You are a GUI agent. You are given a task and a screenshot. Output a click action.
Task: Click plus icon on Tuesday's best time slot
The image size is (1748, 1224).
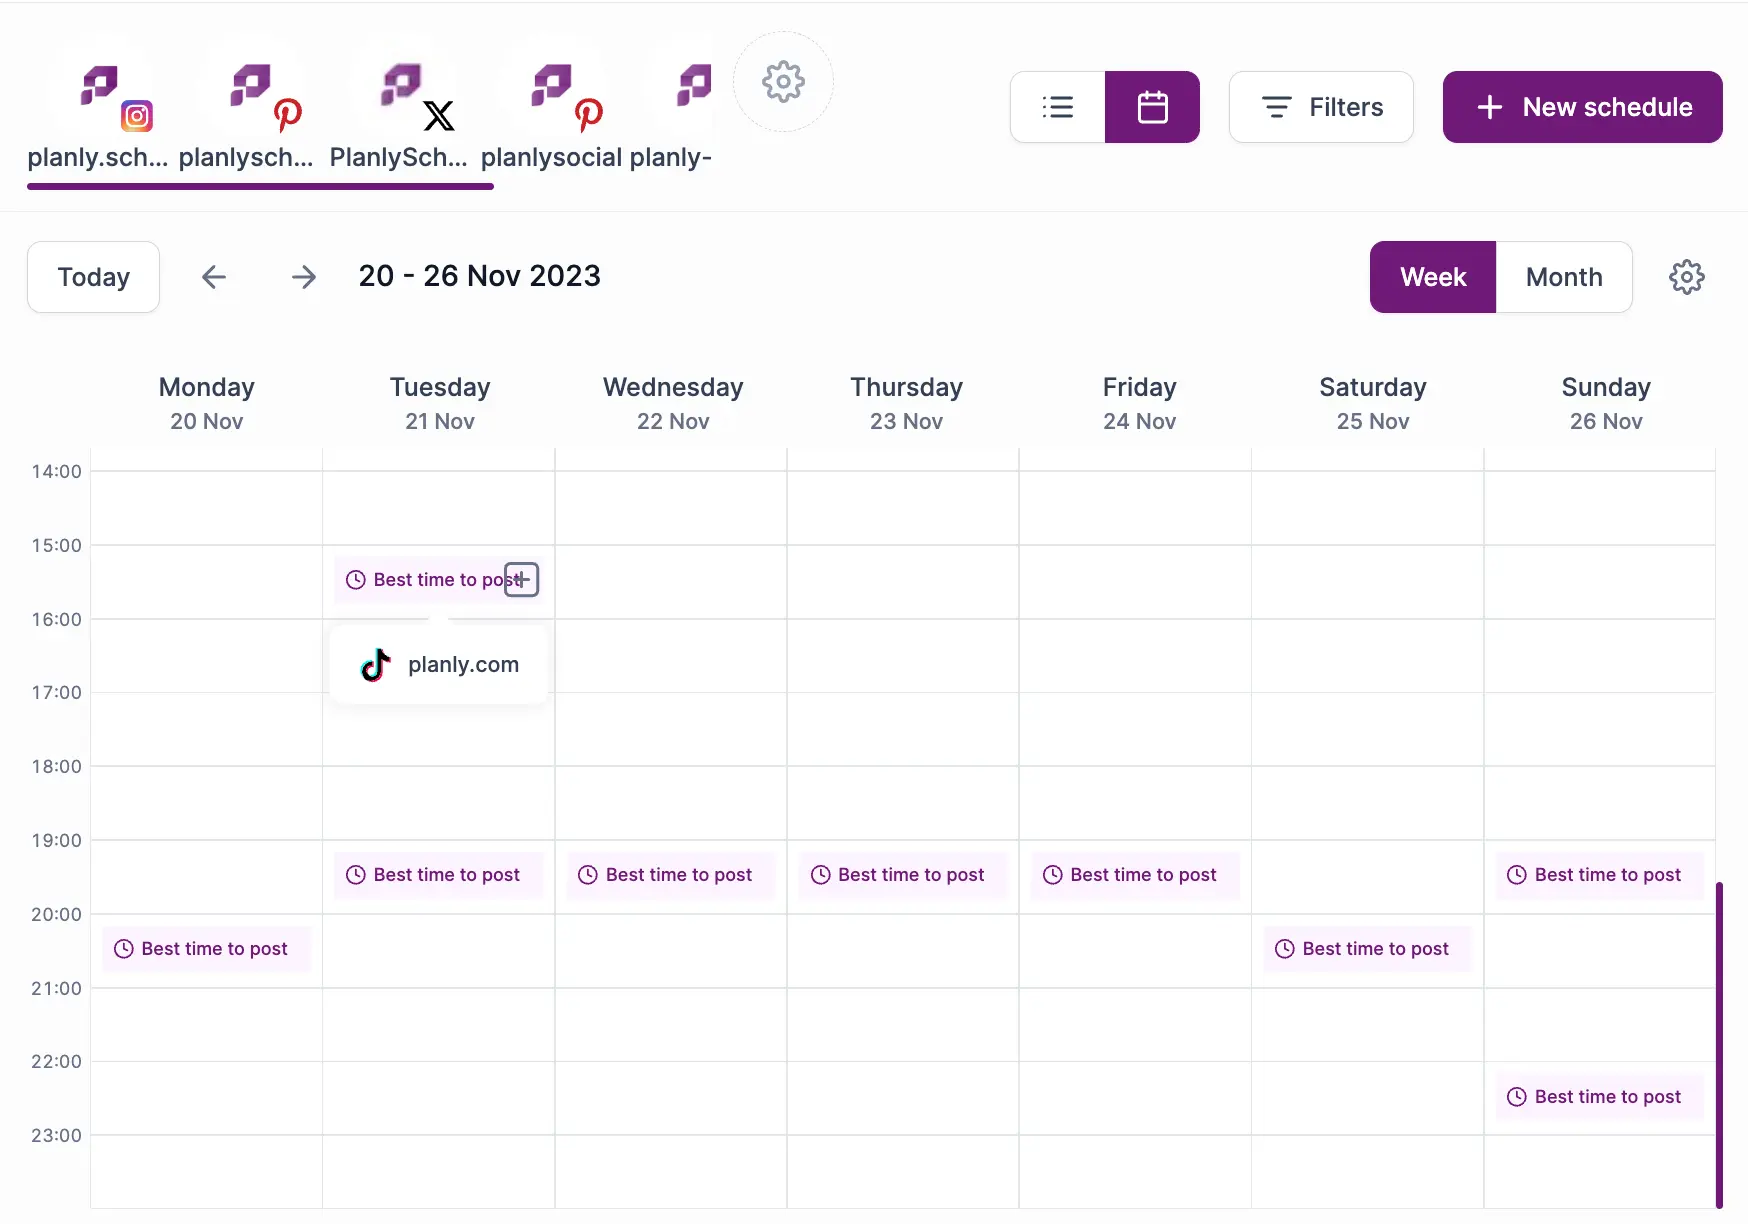pos(522,580)
